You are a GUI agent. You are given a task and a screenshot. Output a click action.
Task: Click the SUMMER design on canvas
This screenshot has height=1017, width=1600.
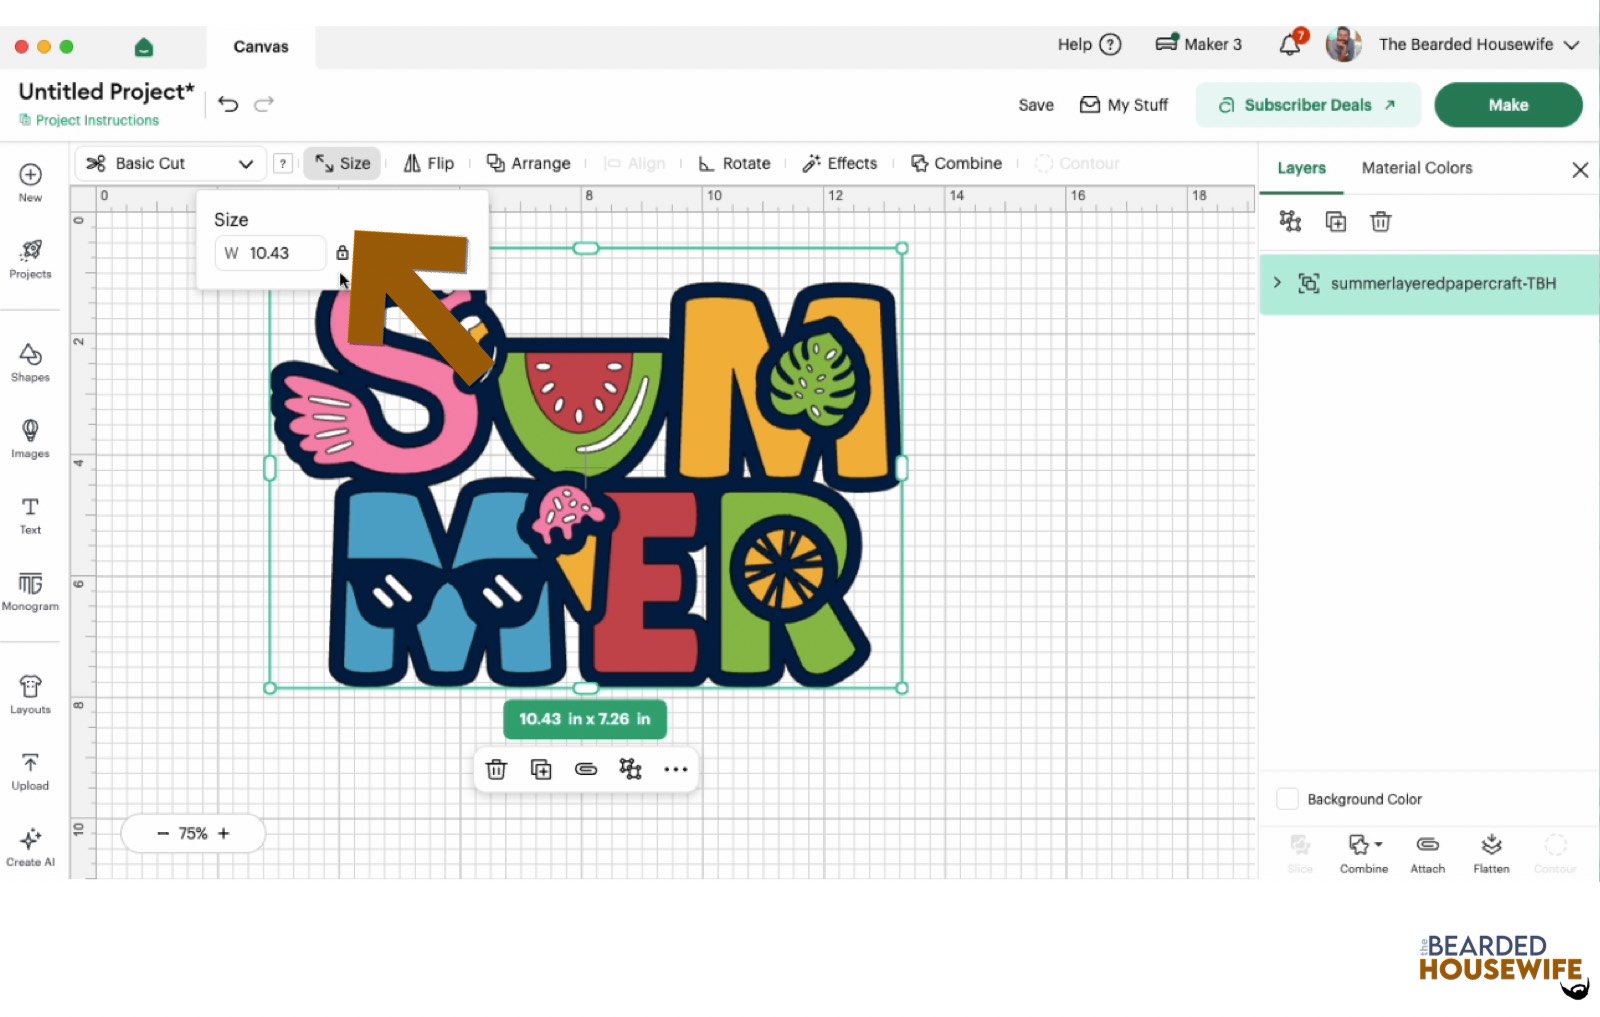pos(586,468)
